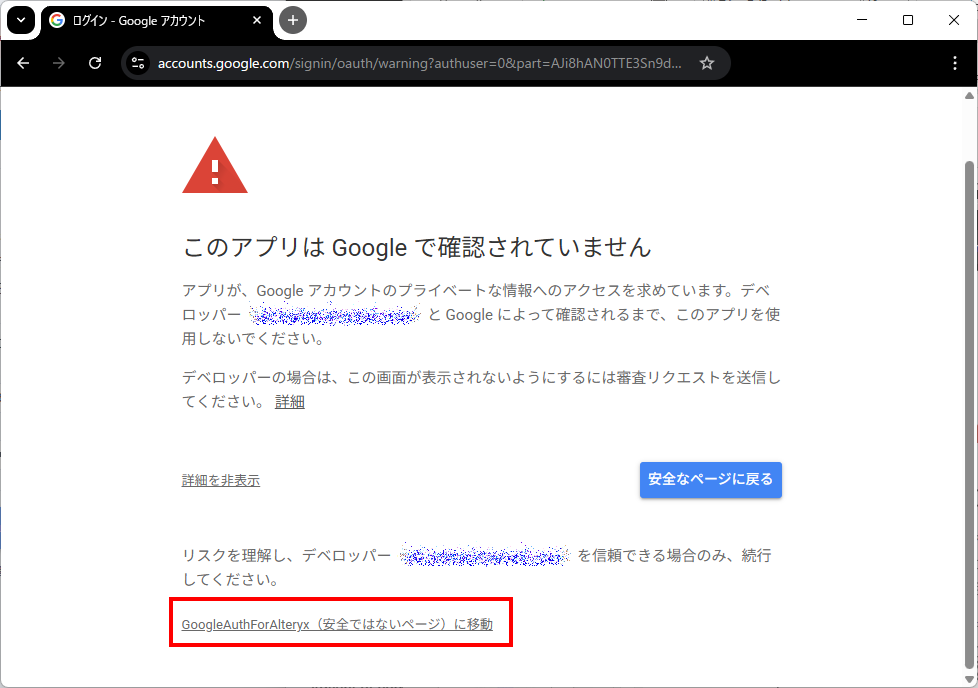Click the back navigation arrow

[24, 63]
